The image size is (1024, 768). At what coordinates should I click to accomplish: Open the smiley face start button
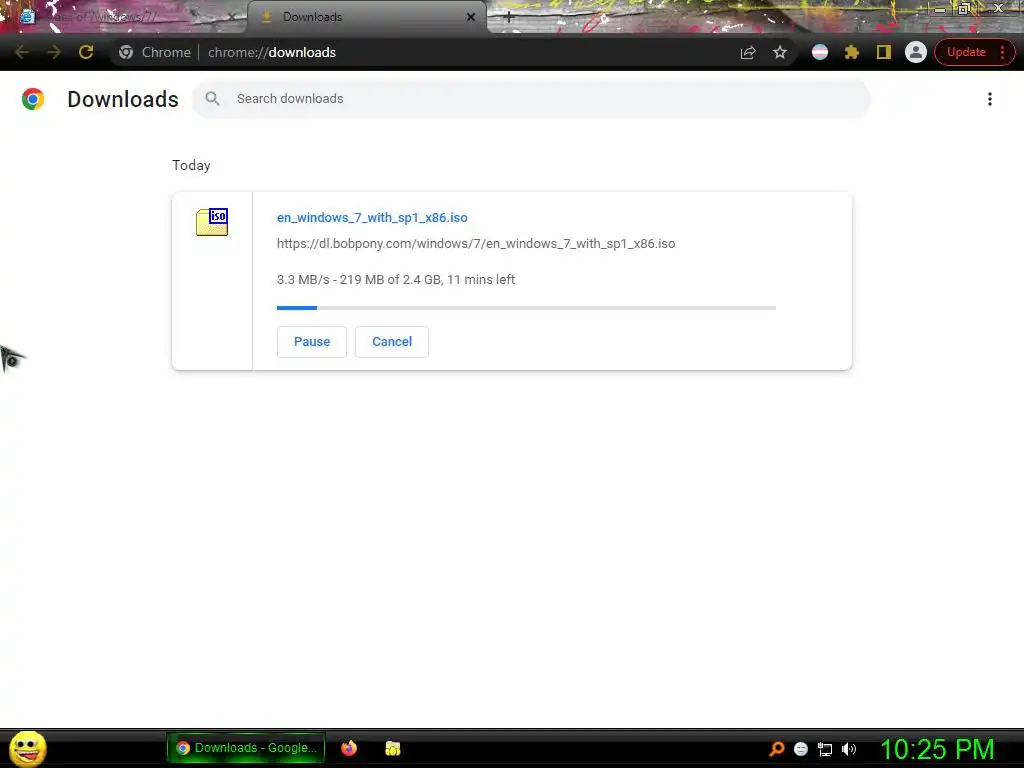pos(27,748)
